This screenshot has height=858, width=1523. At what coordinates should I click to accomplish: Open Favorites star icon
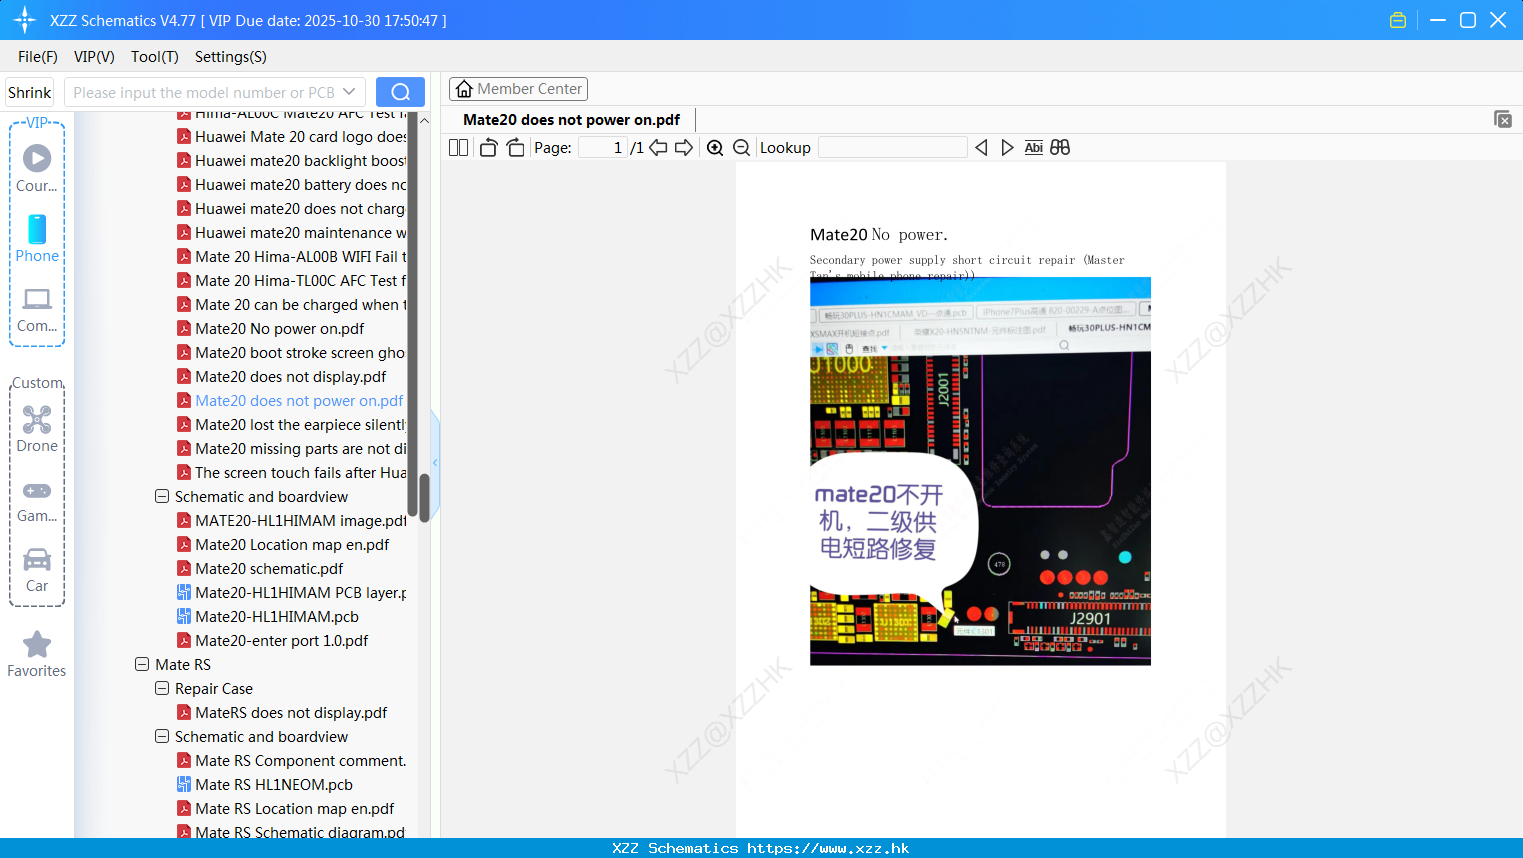tap(37, 654)
